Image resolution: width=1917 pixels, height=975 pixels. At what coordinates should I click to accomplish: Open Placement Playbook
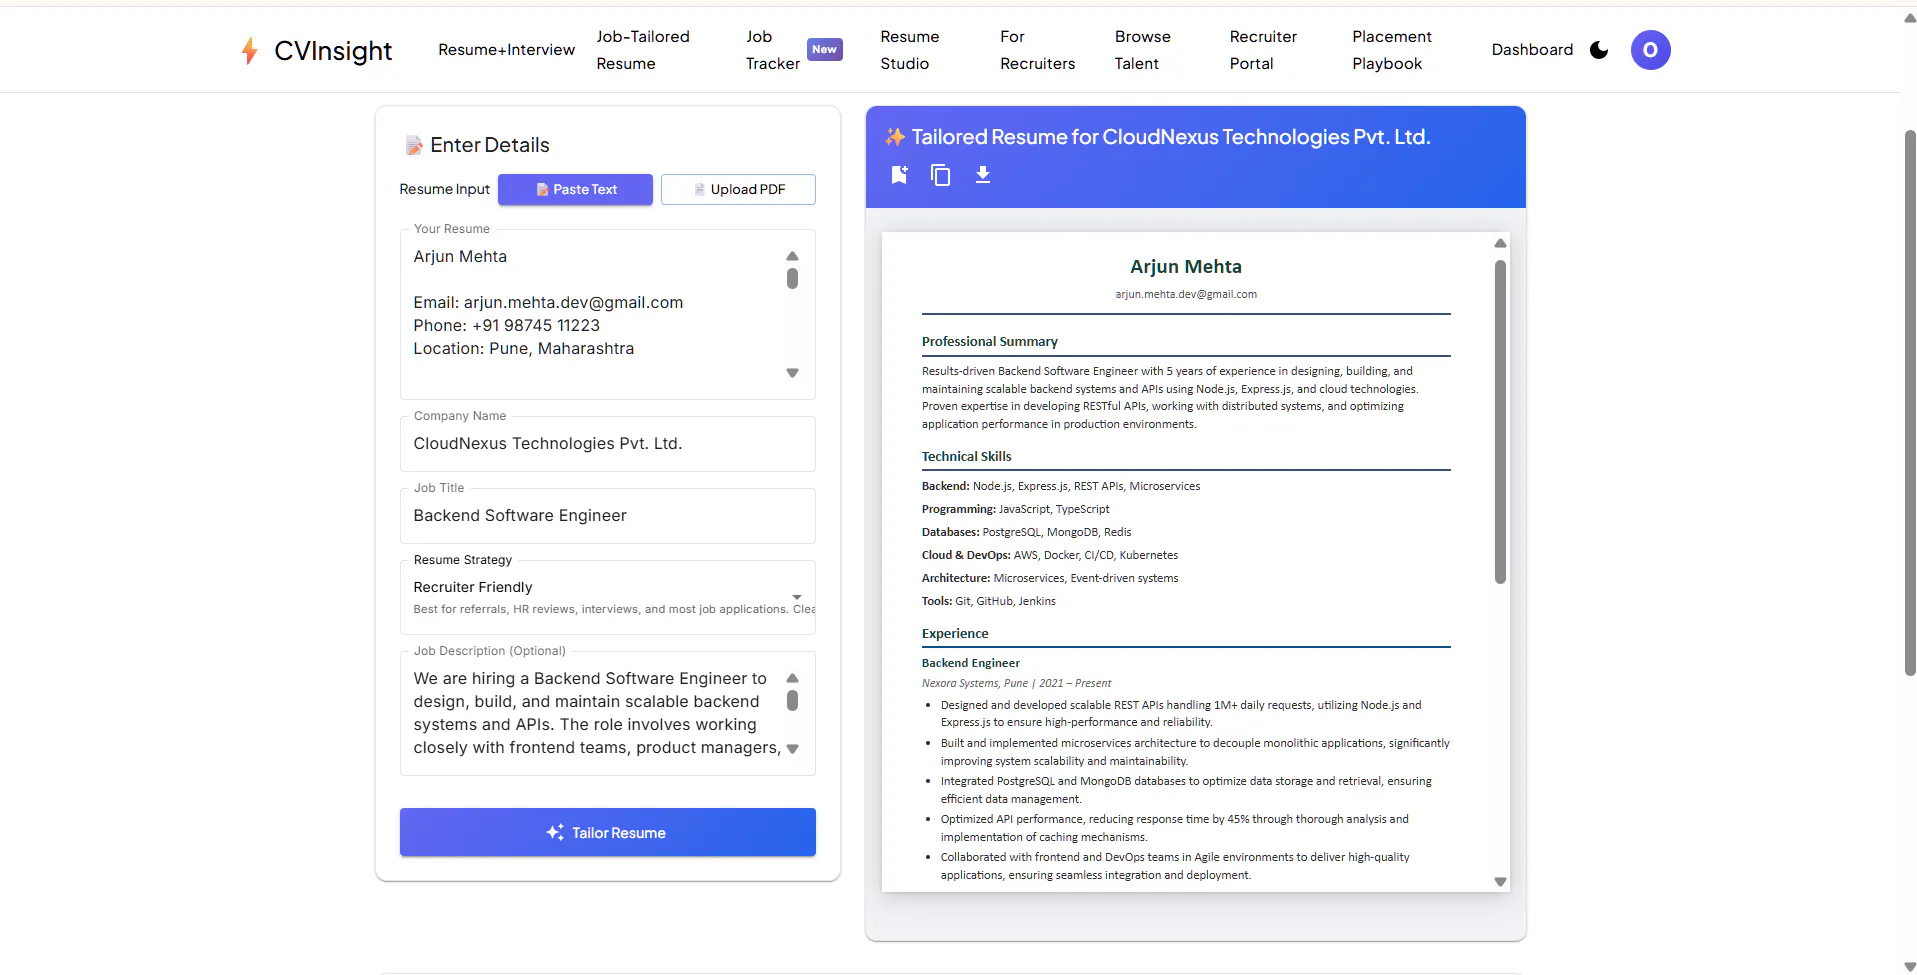point(1392,50)
